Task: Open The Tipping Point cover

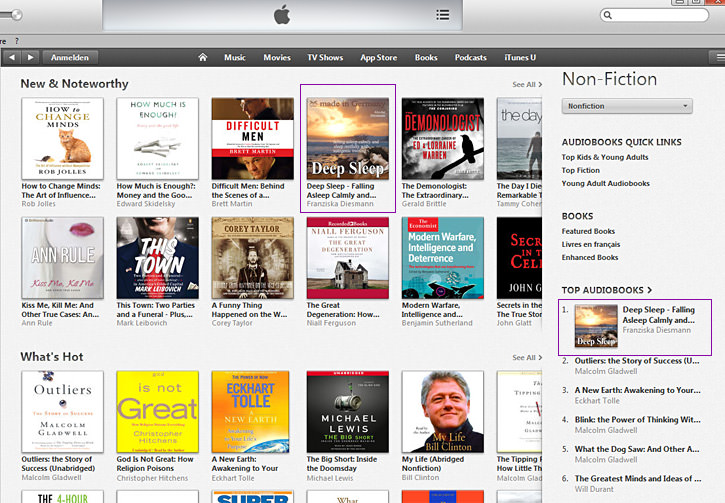Action: pos(519,411)
